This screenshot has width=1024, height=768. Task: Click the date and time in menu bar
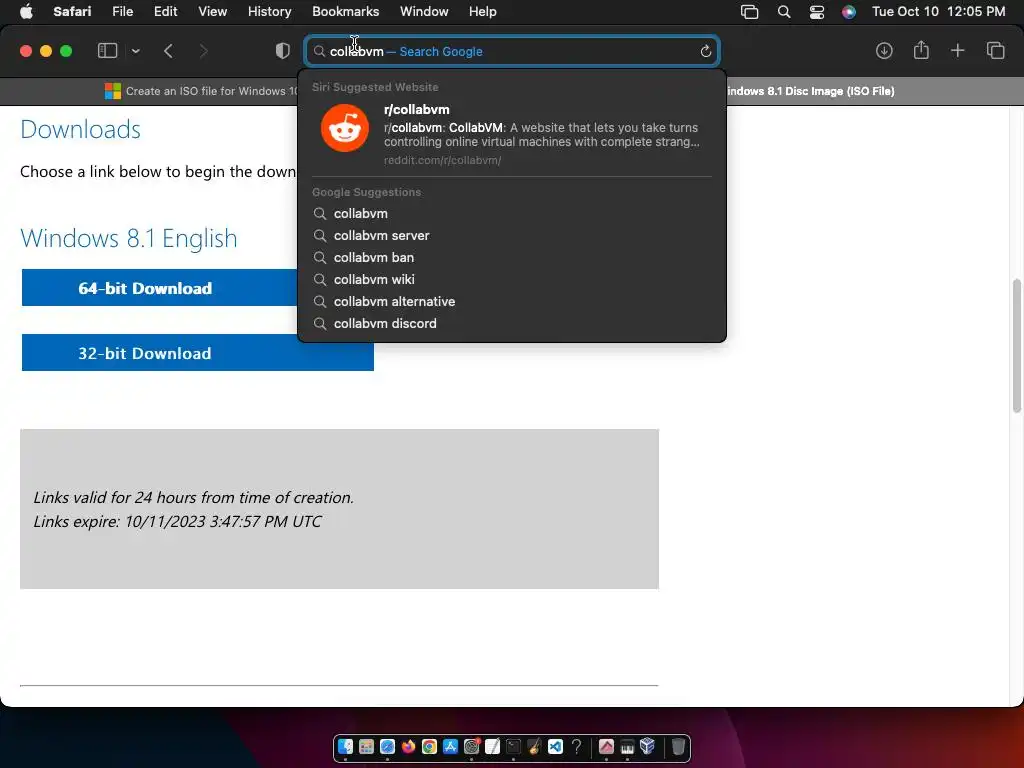click(938, 12)
